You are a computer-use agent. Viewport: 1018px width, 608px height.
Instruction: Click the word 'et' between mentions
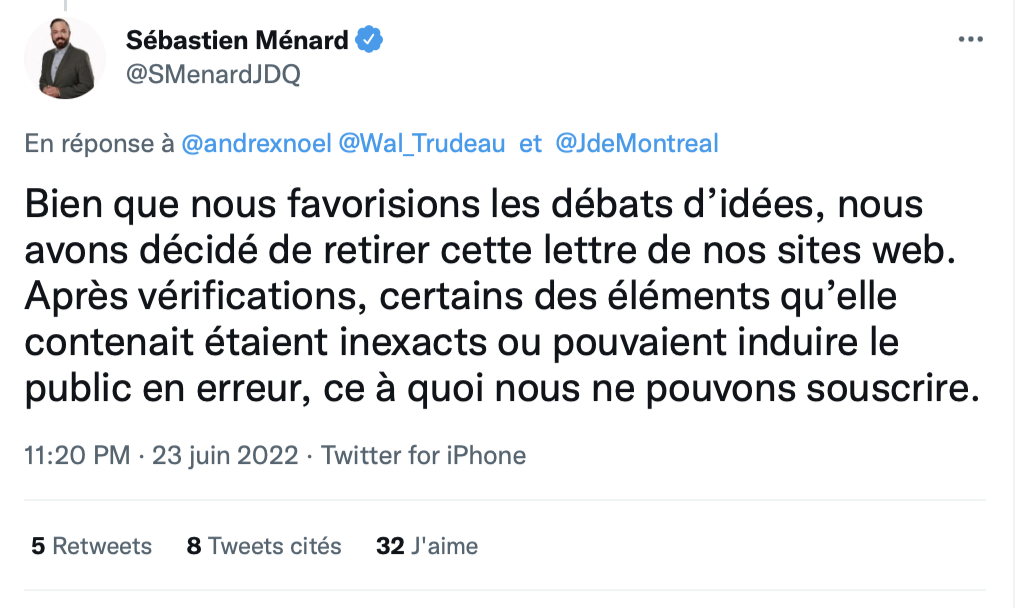point(530,143)
